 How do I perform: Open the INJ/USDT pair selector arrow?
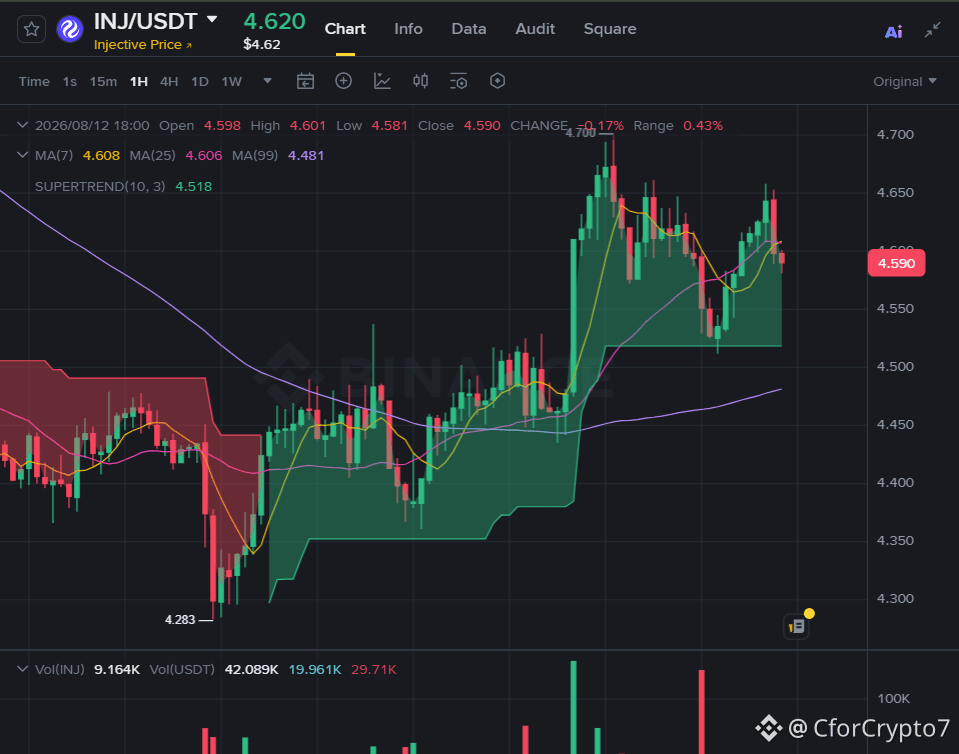pyautogui.click(x=212, y=20)
